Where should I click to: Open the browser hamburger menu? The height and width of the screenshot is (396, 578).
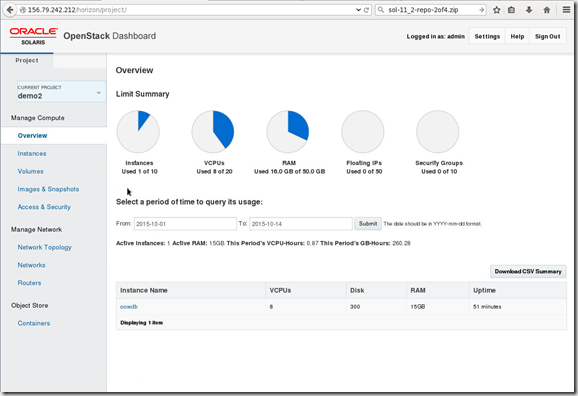566,10
